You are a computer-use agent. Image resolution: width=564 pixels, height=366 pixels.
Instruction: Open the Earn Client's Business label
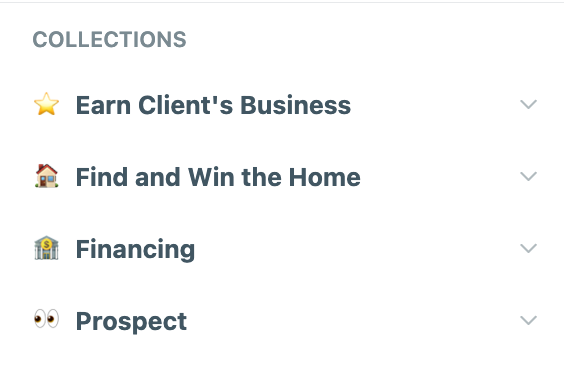213,105
